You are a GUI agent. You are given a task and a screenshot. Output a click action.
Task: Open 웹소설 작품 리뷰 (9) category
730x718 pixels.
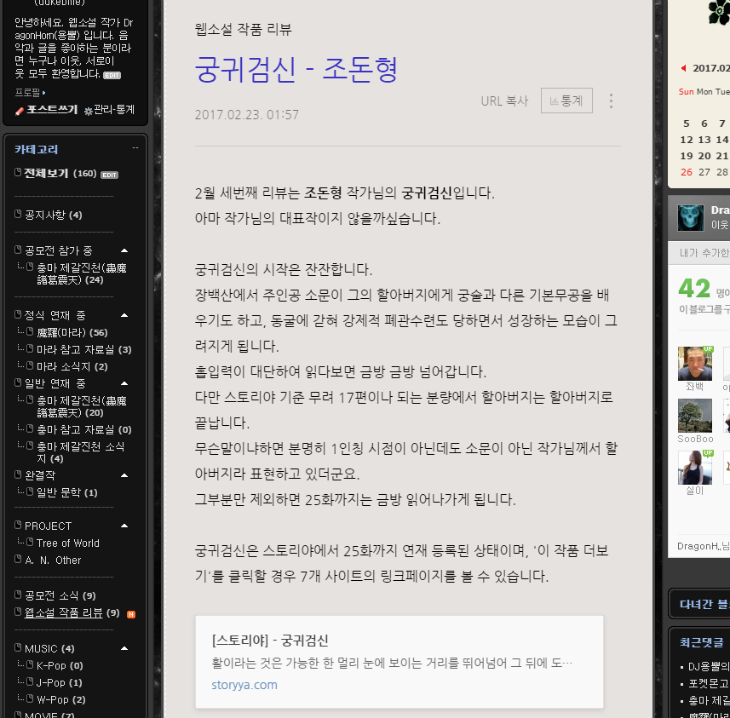[72, 613]
